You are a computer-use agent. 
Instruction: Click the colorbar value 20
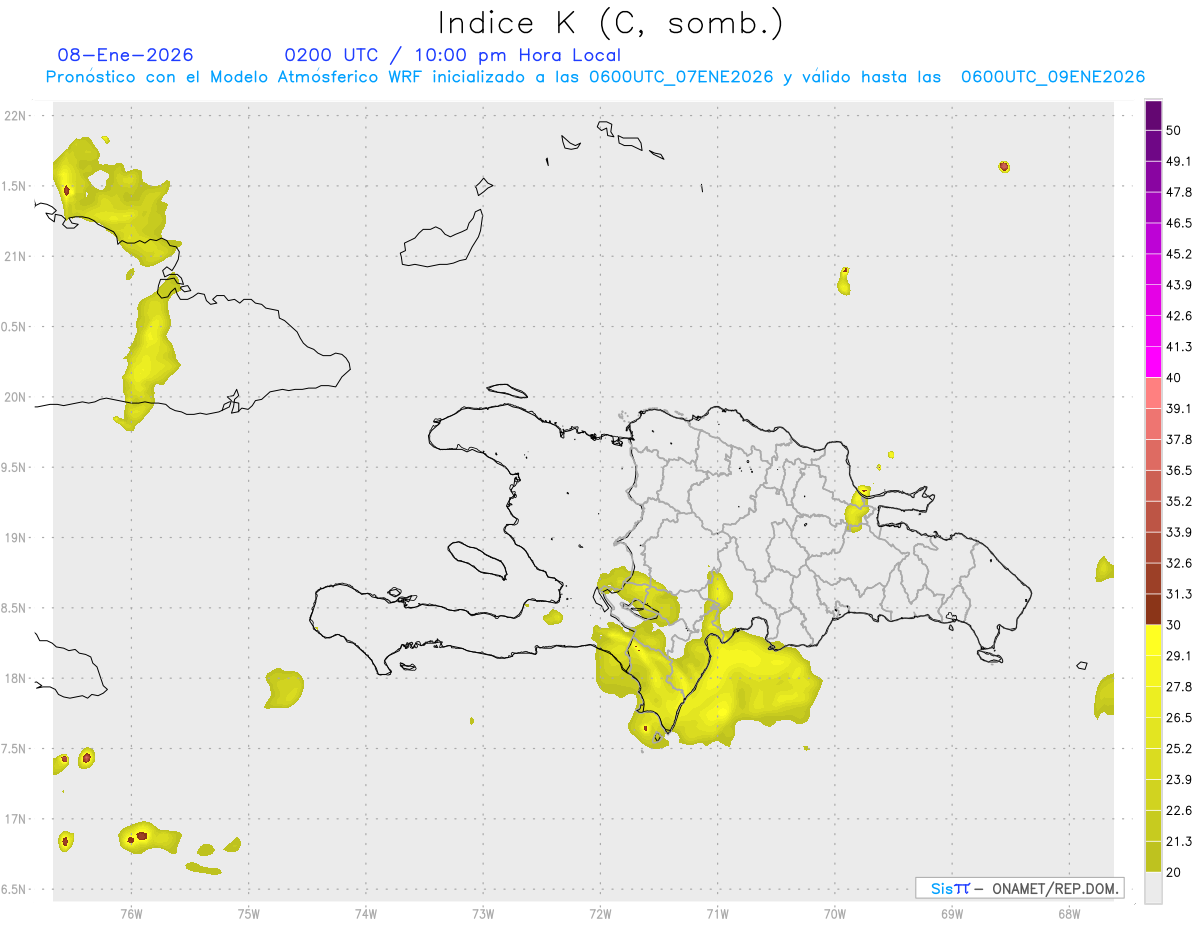pos(1174,872)
